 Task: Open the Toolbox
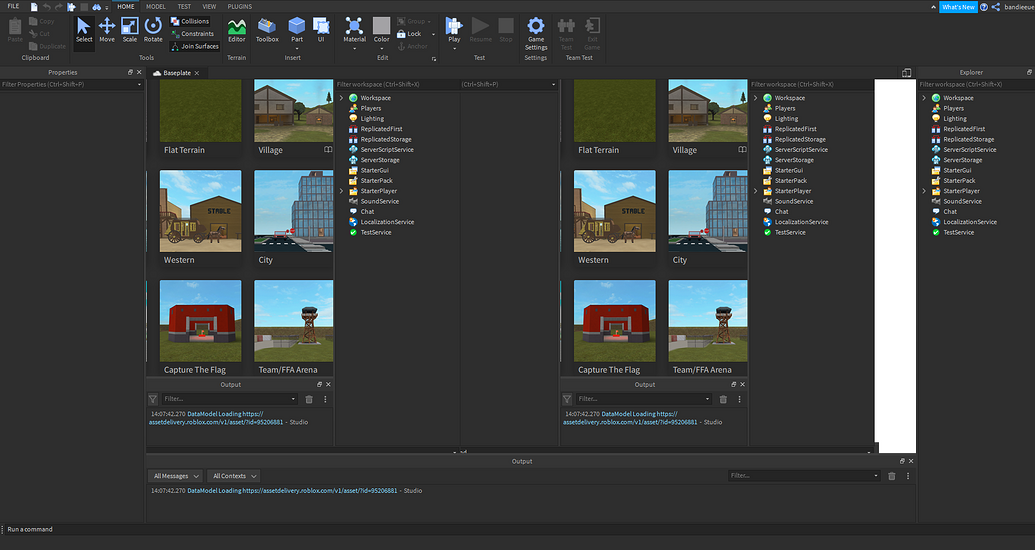click(x=267, y=30)
